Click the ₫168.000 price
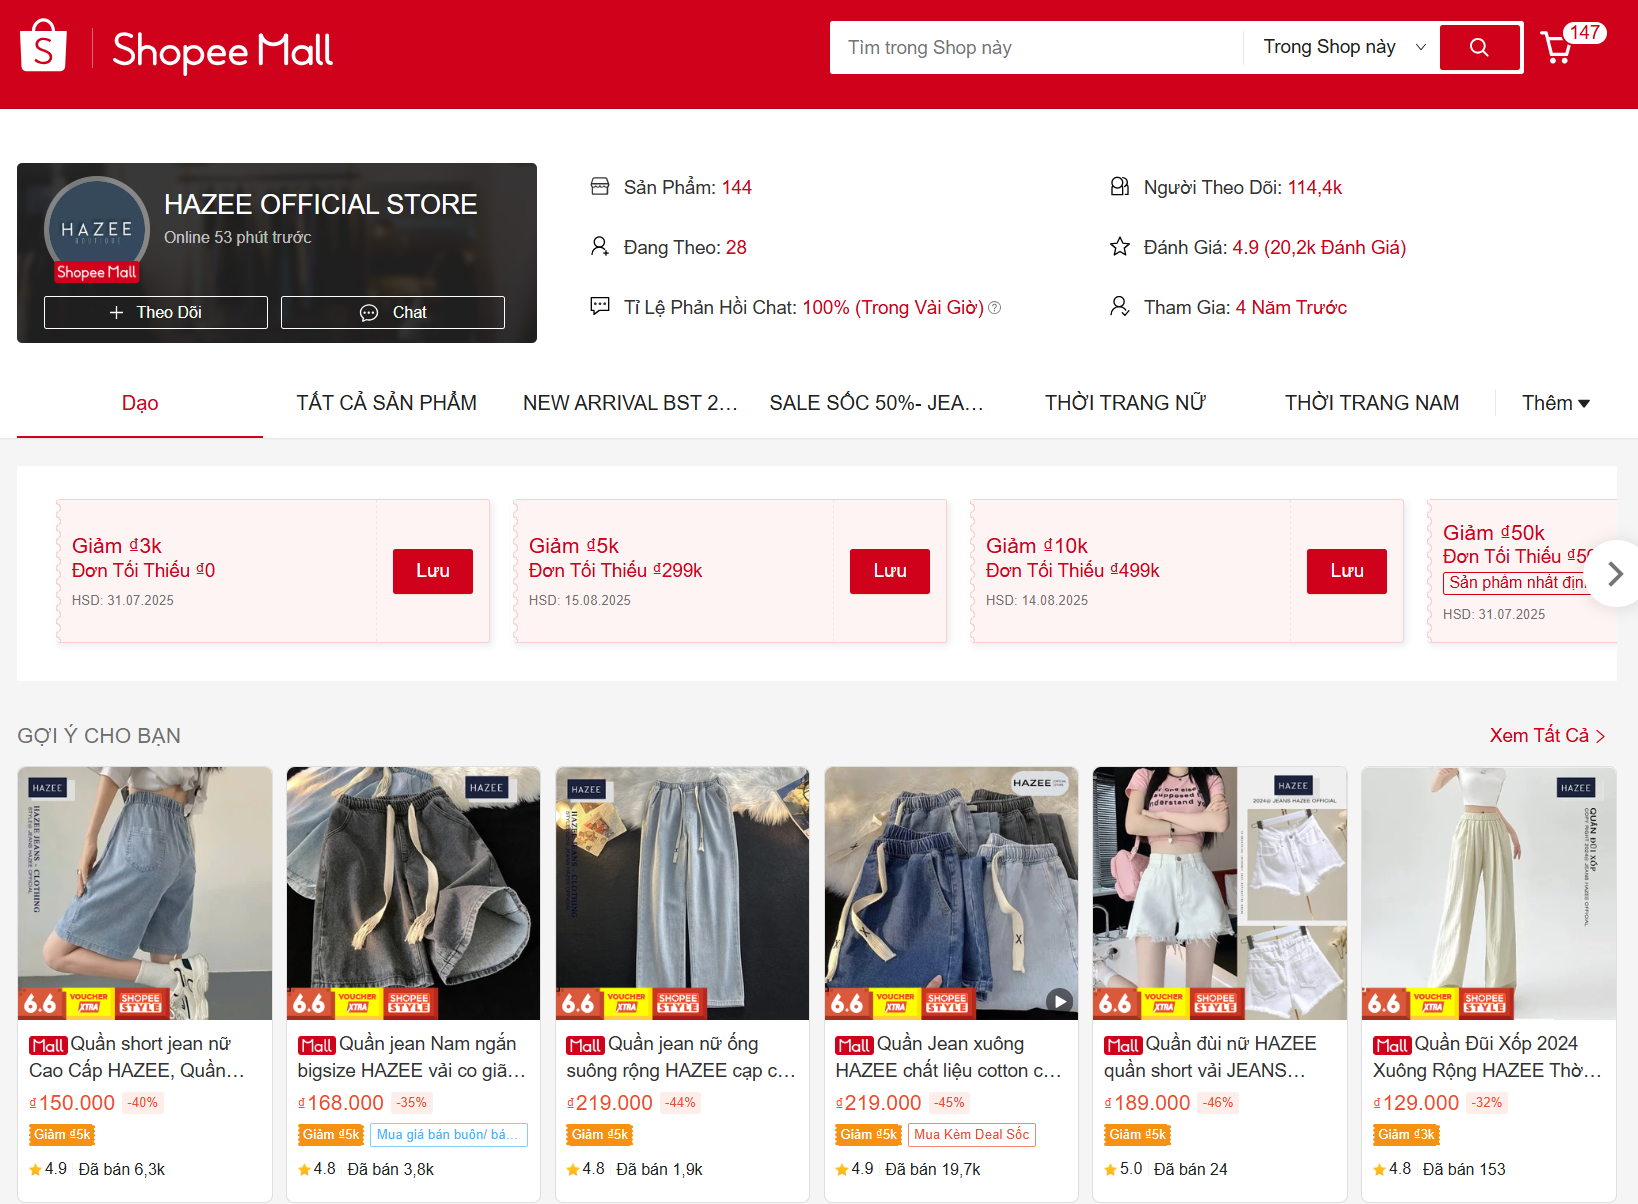The height and width of the screenshot is (1204, 1638). click(x=341, y=1103)
